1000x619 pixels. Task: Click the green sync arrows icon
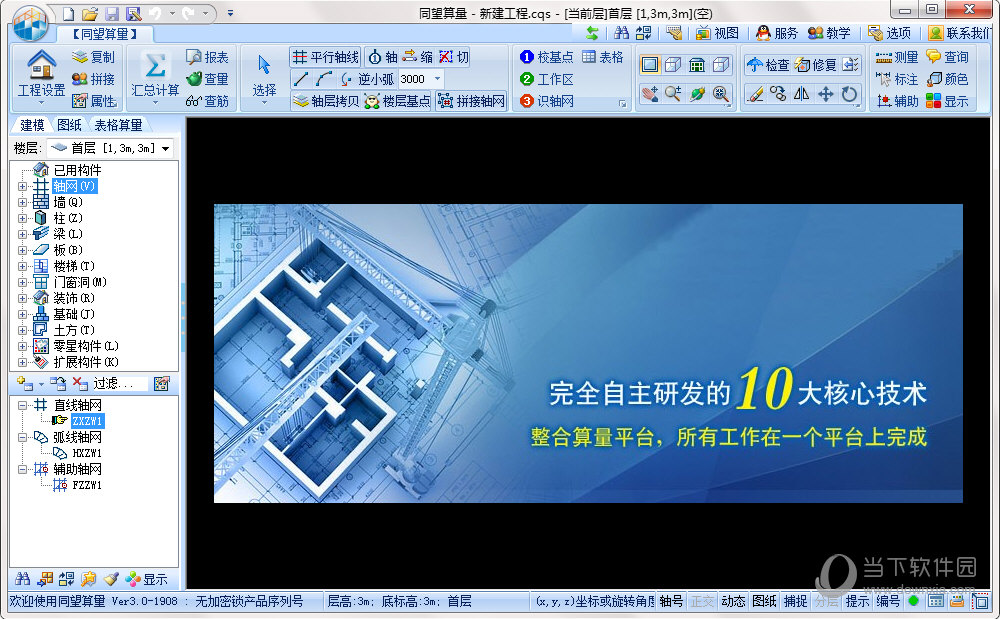pyautogui.click(x=592, y=33)
